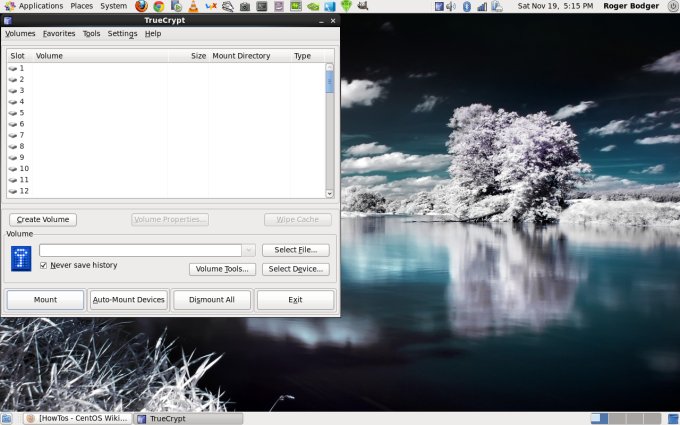Open the Favorites menu

[x=59, y=33]
